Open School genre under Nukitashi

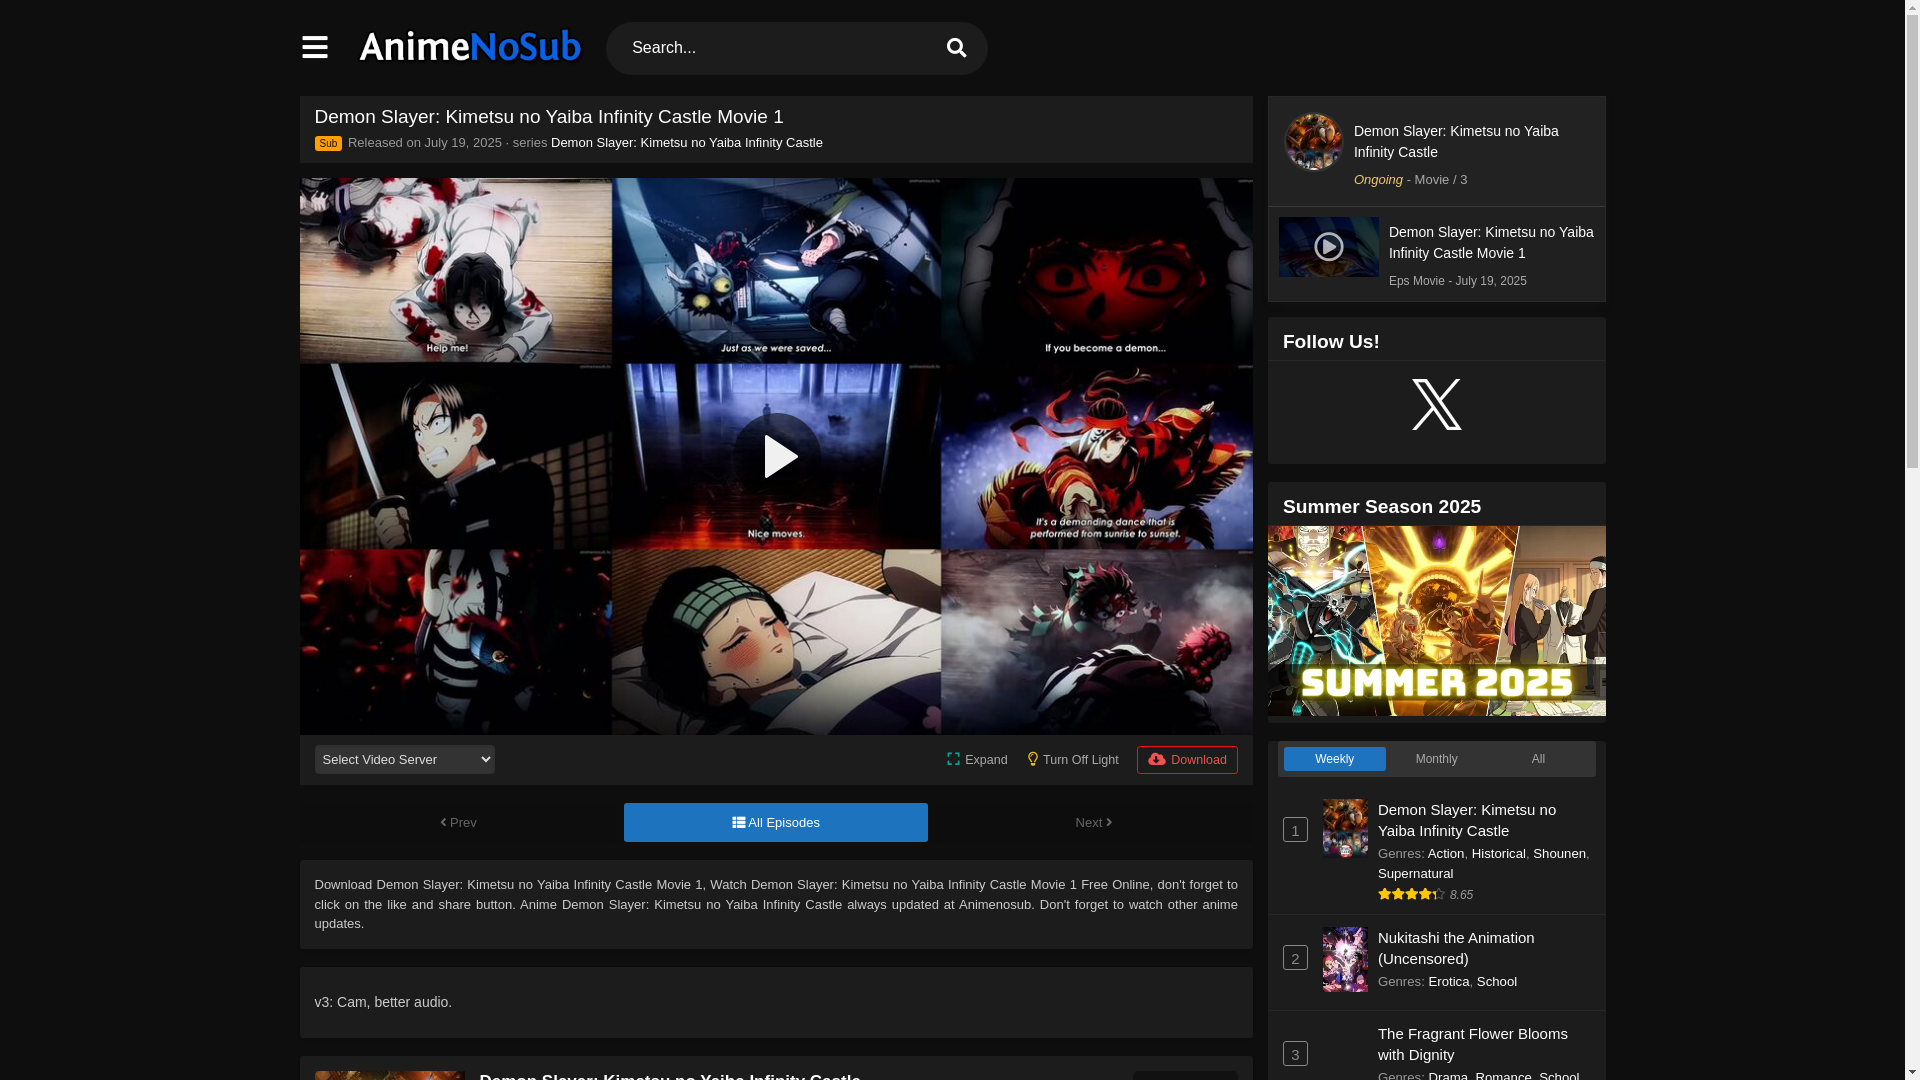1497,981
